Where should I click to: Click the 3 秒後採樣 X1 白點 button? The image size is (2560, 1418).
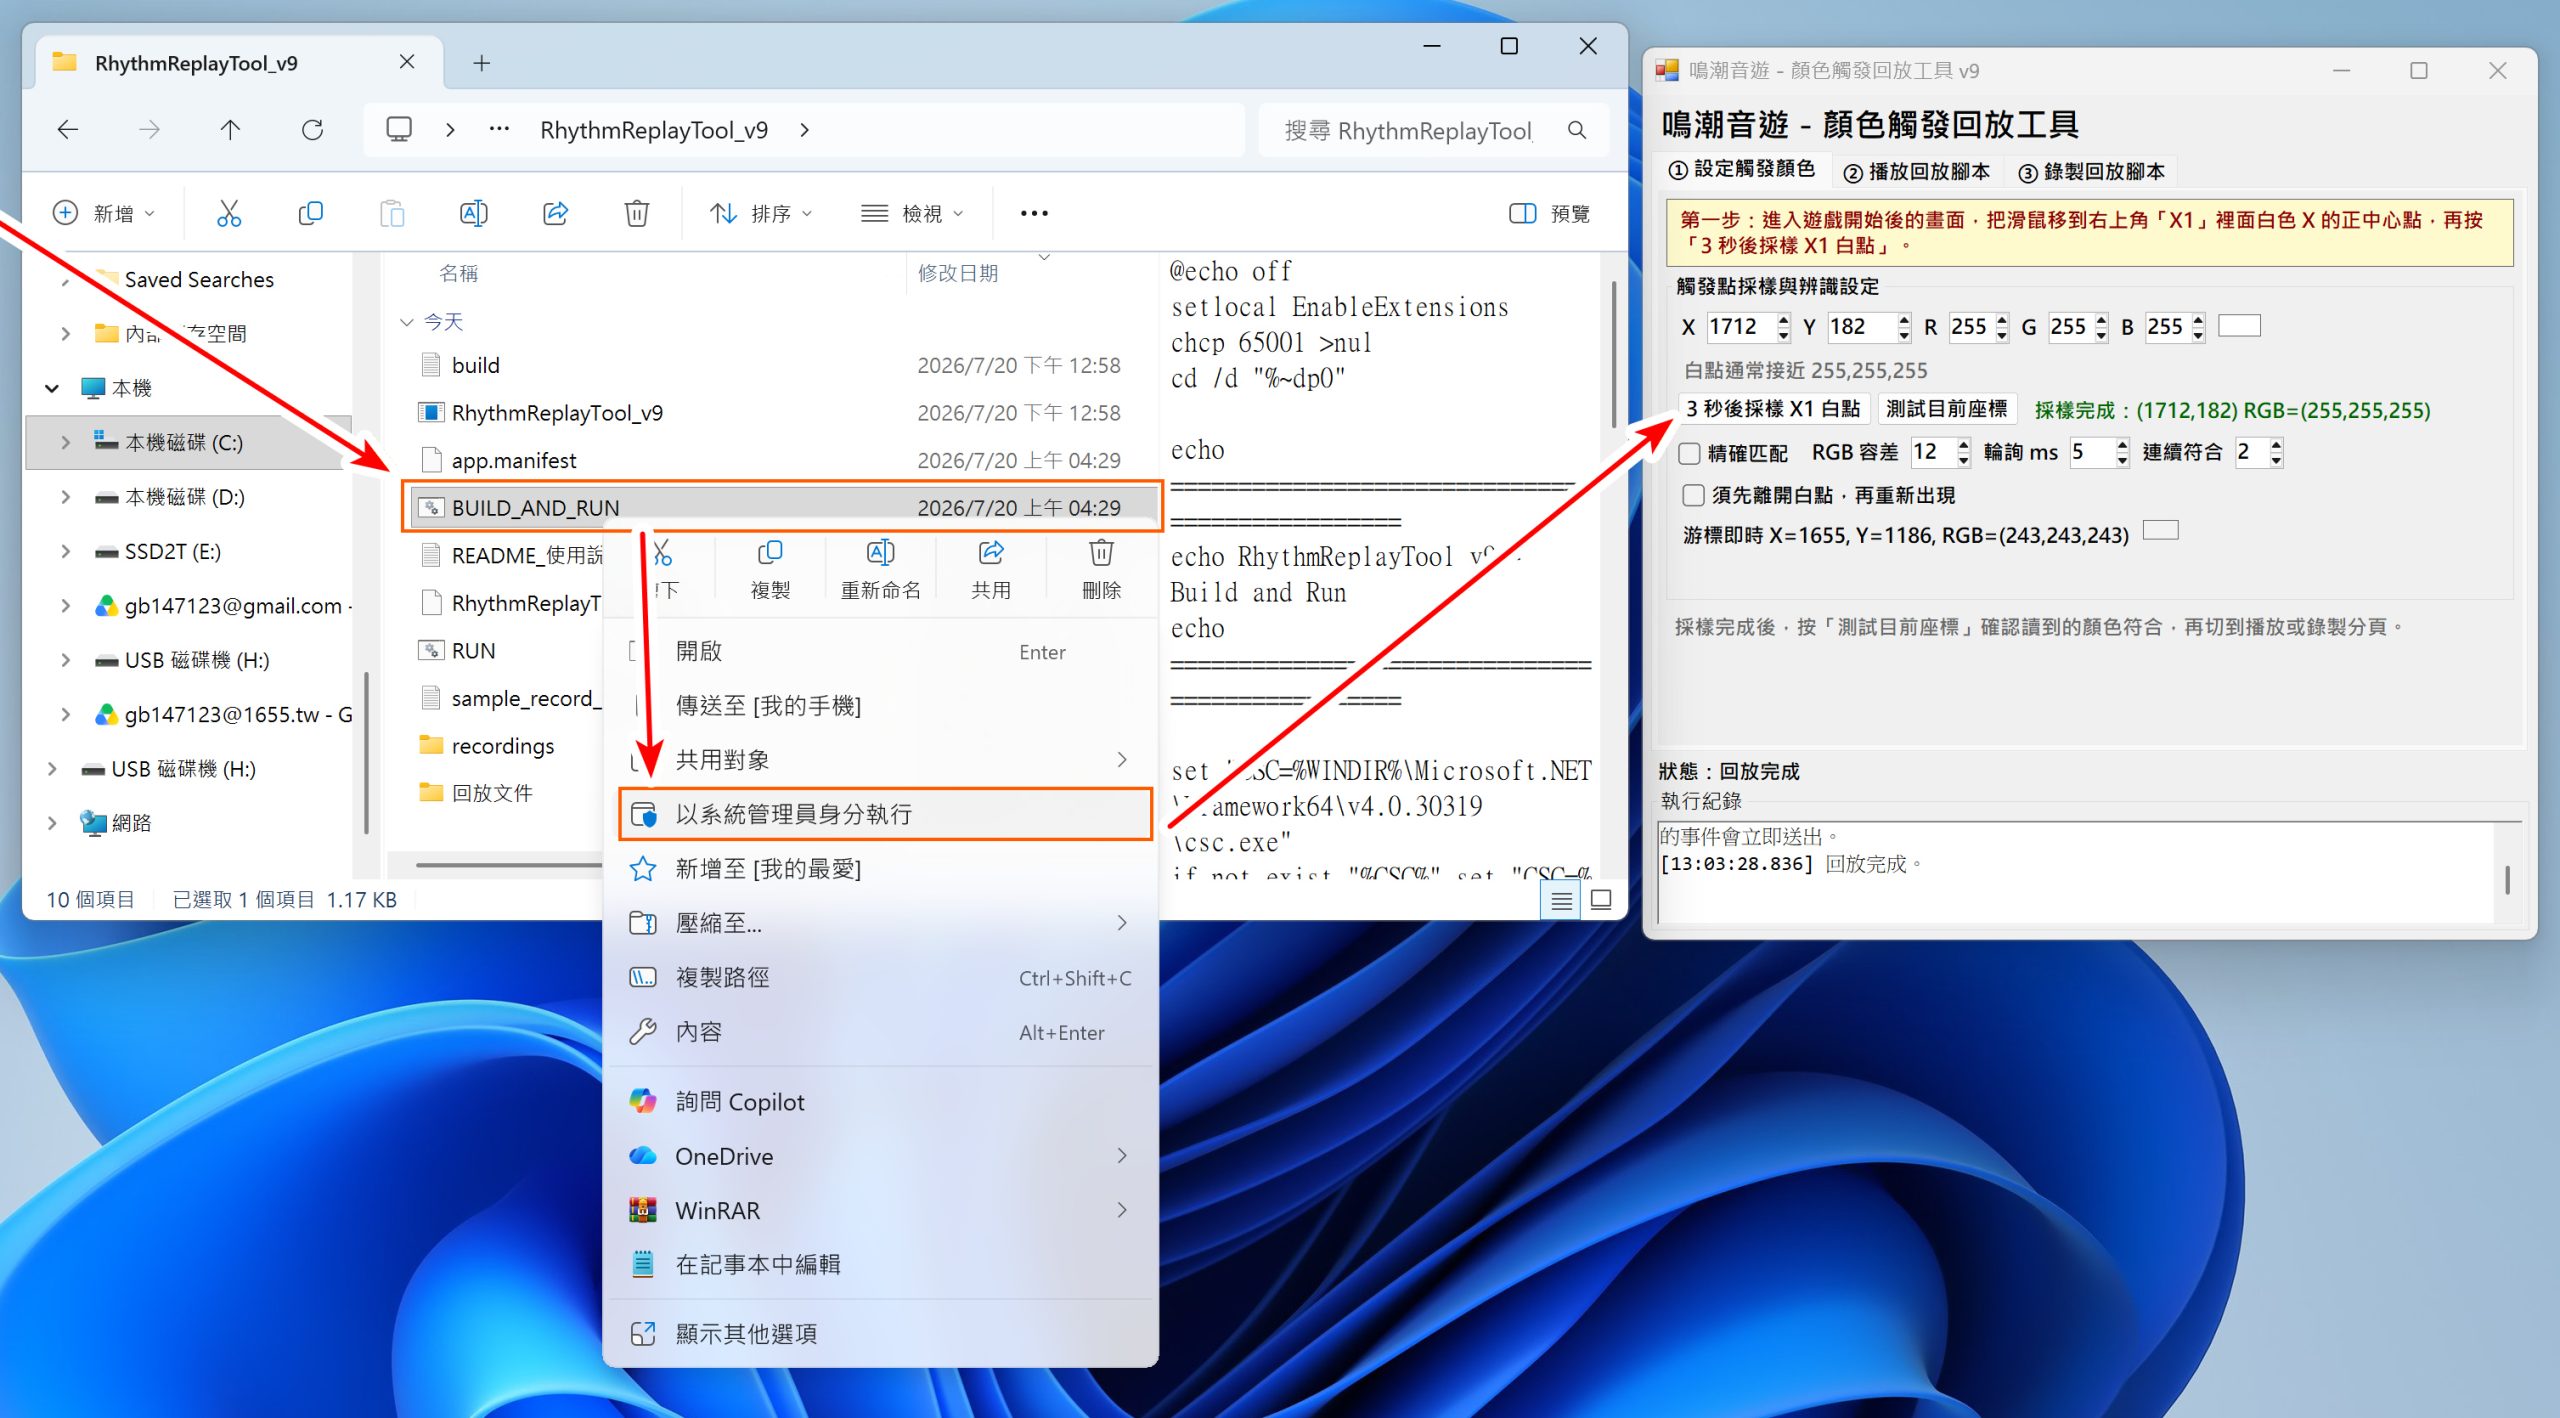click(1773, 408)
